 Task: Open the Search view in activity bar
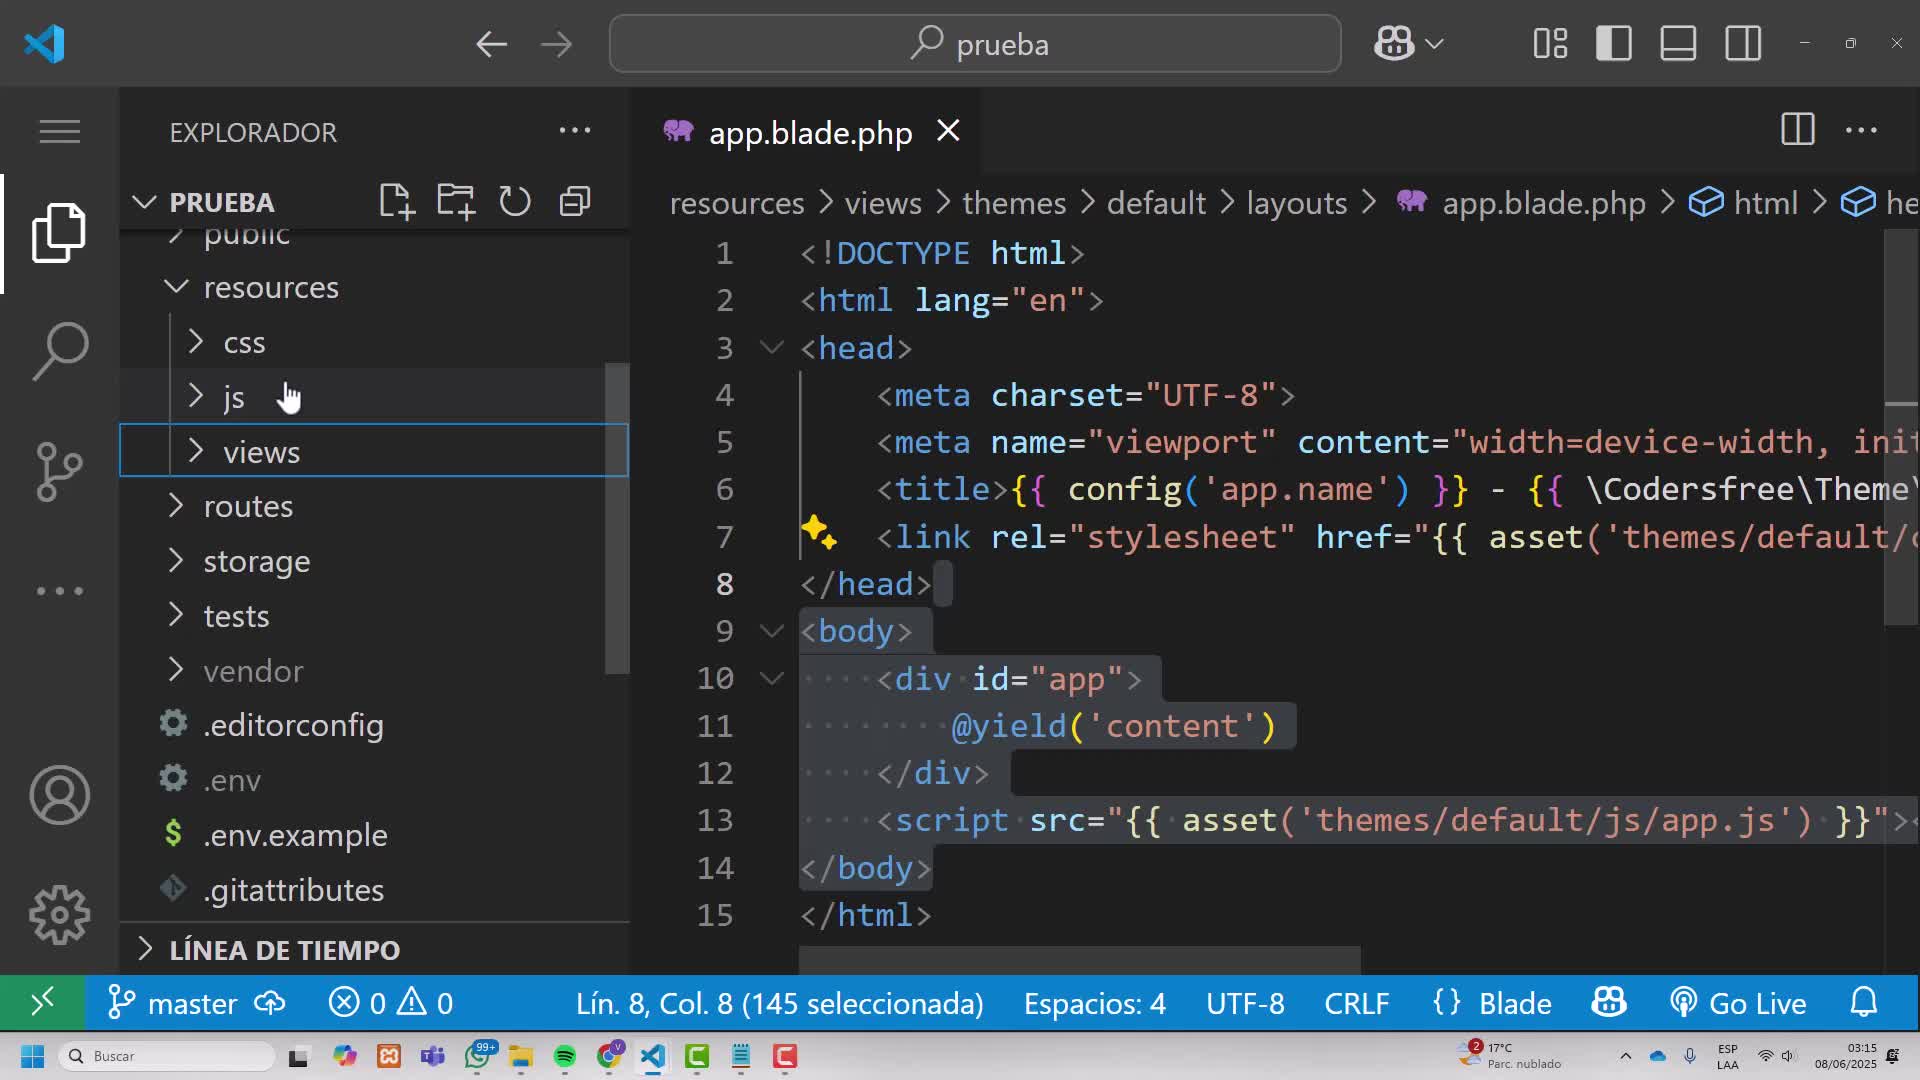59,351
